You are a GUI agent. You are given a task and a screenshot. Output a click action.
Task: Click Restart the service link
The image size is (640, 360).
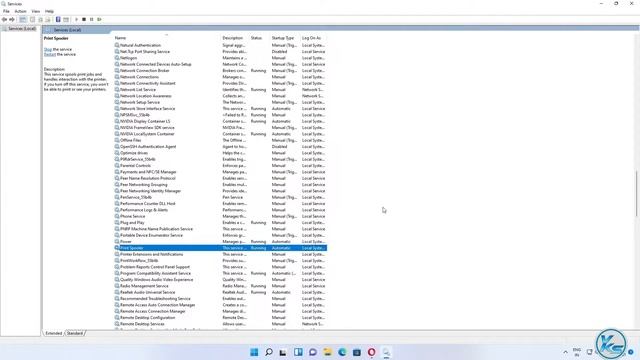pos(50,54)
